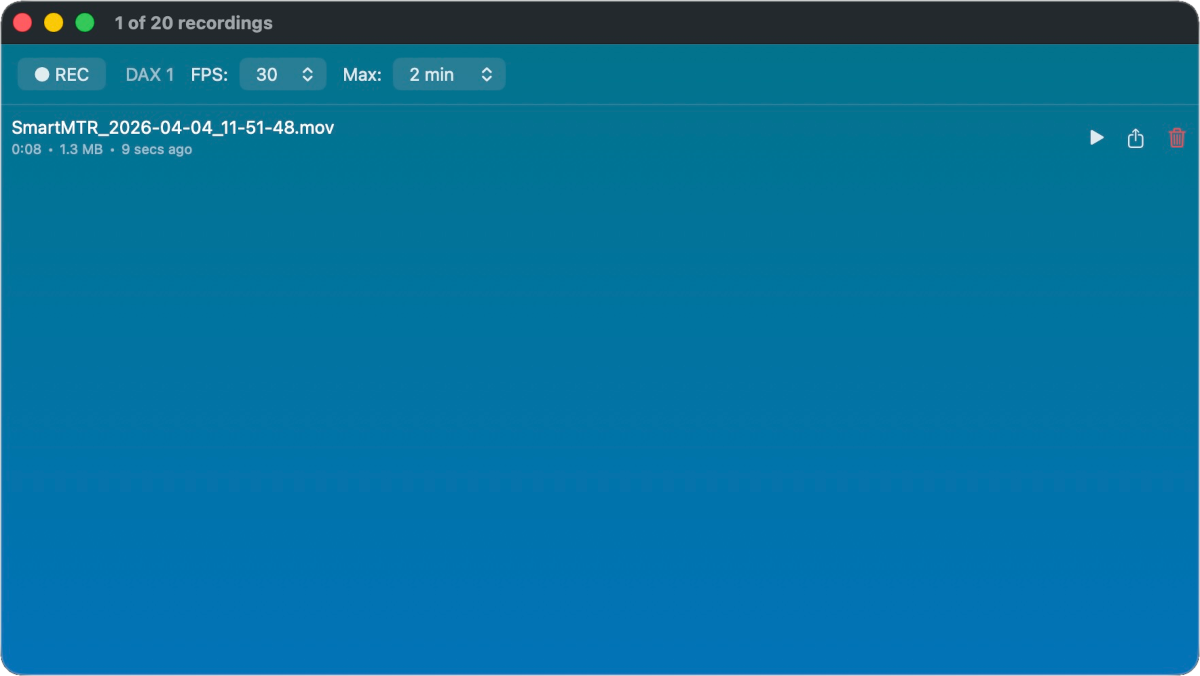Share the SmartMTR recording
The width and height of the screenshot is (1200, 676).
pyautogui.click(x=1136, y=138)
